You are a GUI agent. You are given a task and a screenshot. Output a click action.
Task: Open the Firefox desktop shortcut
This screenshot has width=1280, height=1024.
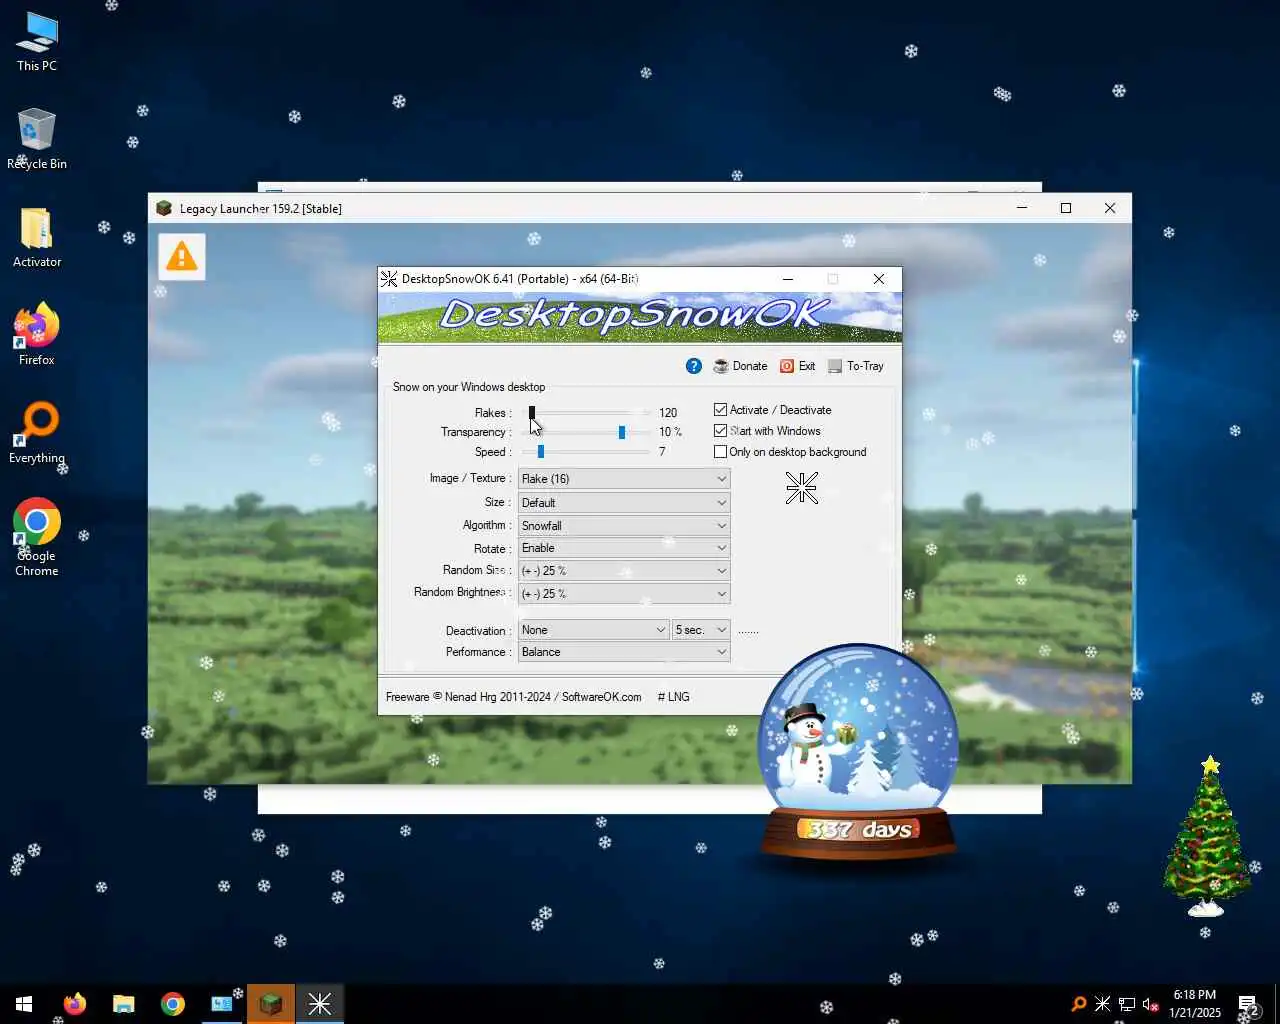pos(37,335)
